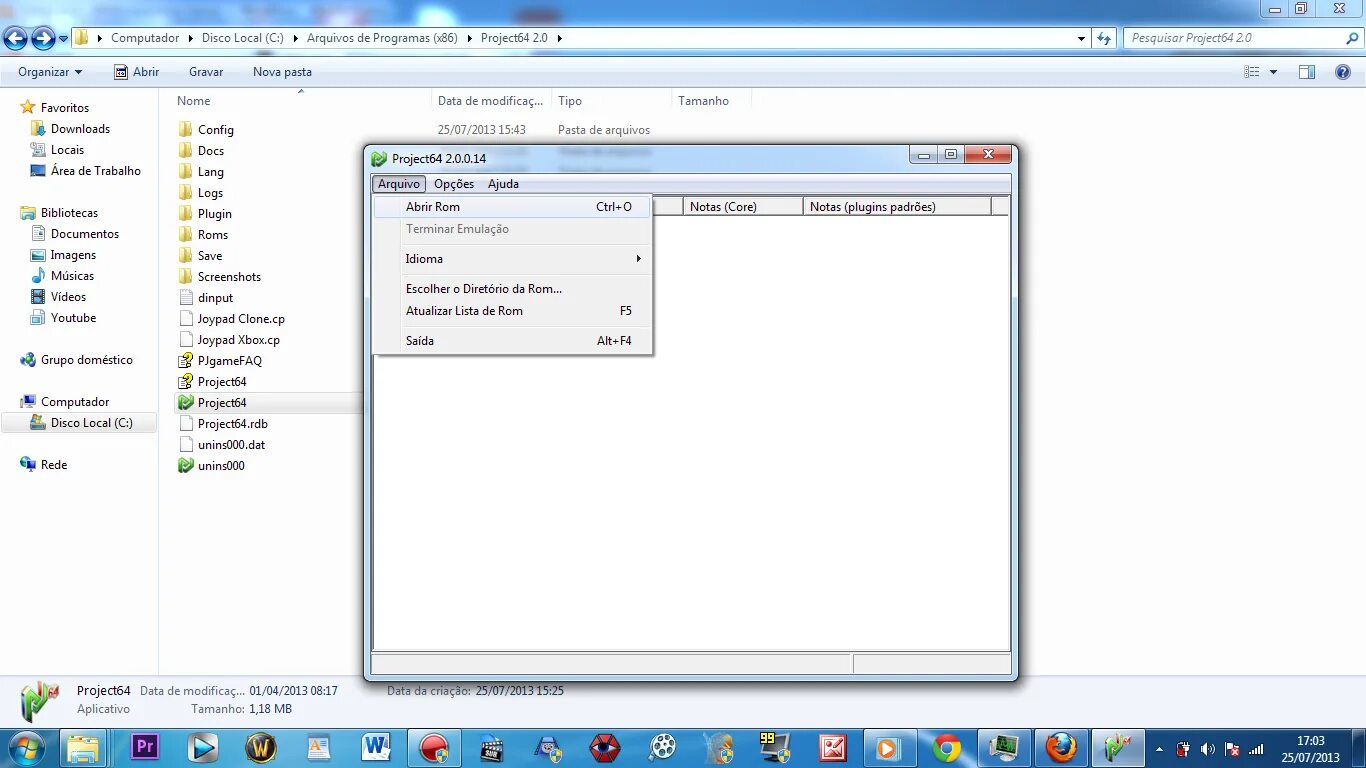The height and width of the screenshot is (768, 1366).
Task: Click the address bar history dropdown
Action: coord(1081,38)
